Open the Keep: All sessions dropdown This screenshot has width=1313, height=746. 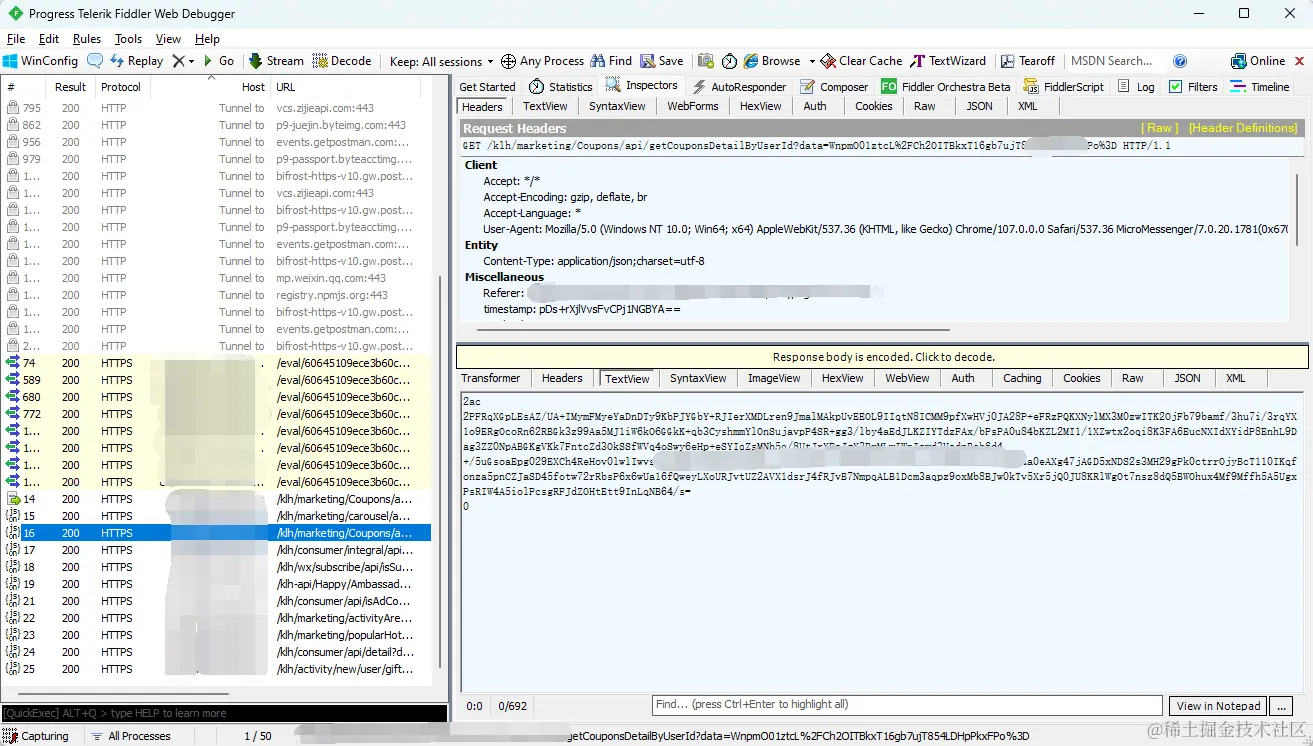[x=441, y=61]
